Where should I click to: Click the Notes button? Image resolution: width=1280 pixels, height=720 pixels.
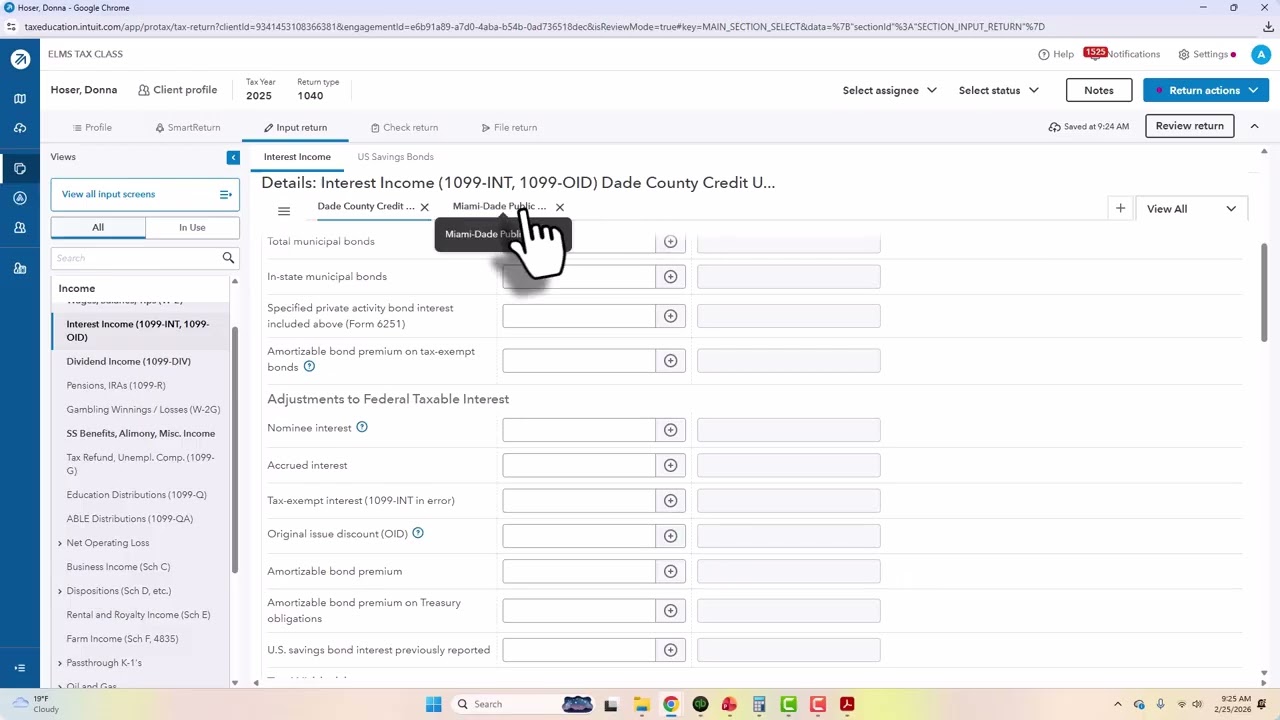(x=1098, y=90)
